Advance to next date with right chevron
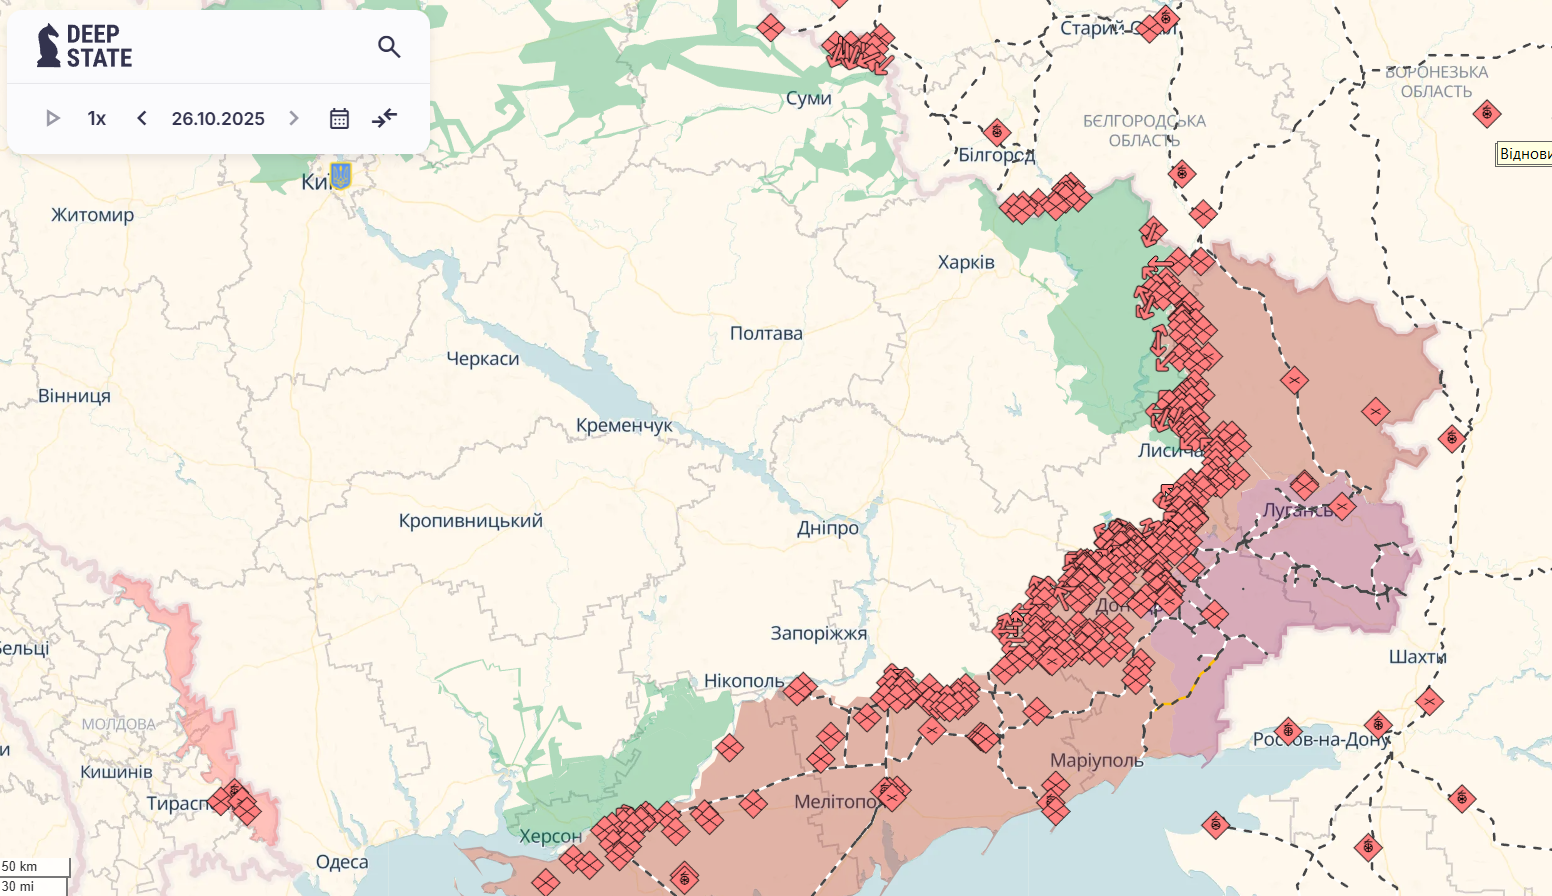The width and height of the screenshot is (1552, 896). 294,119
